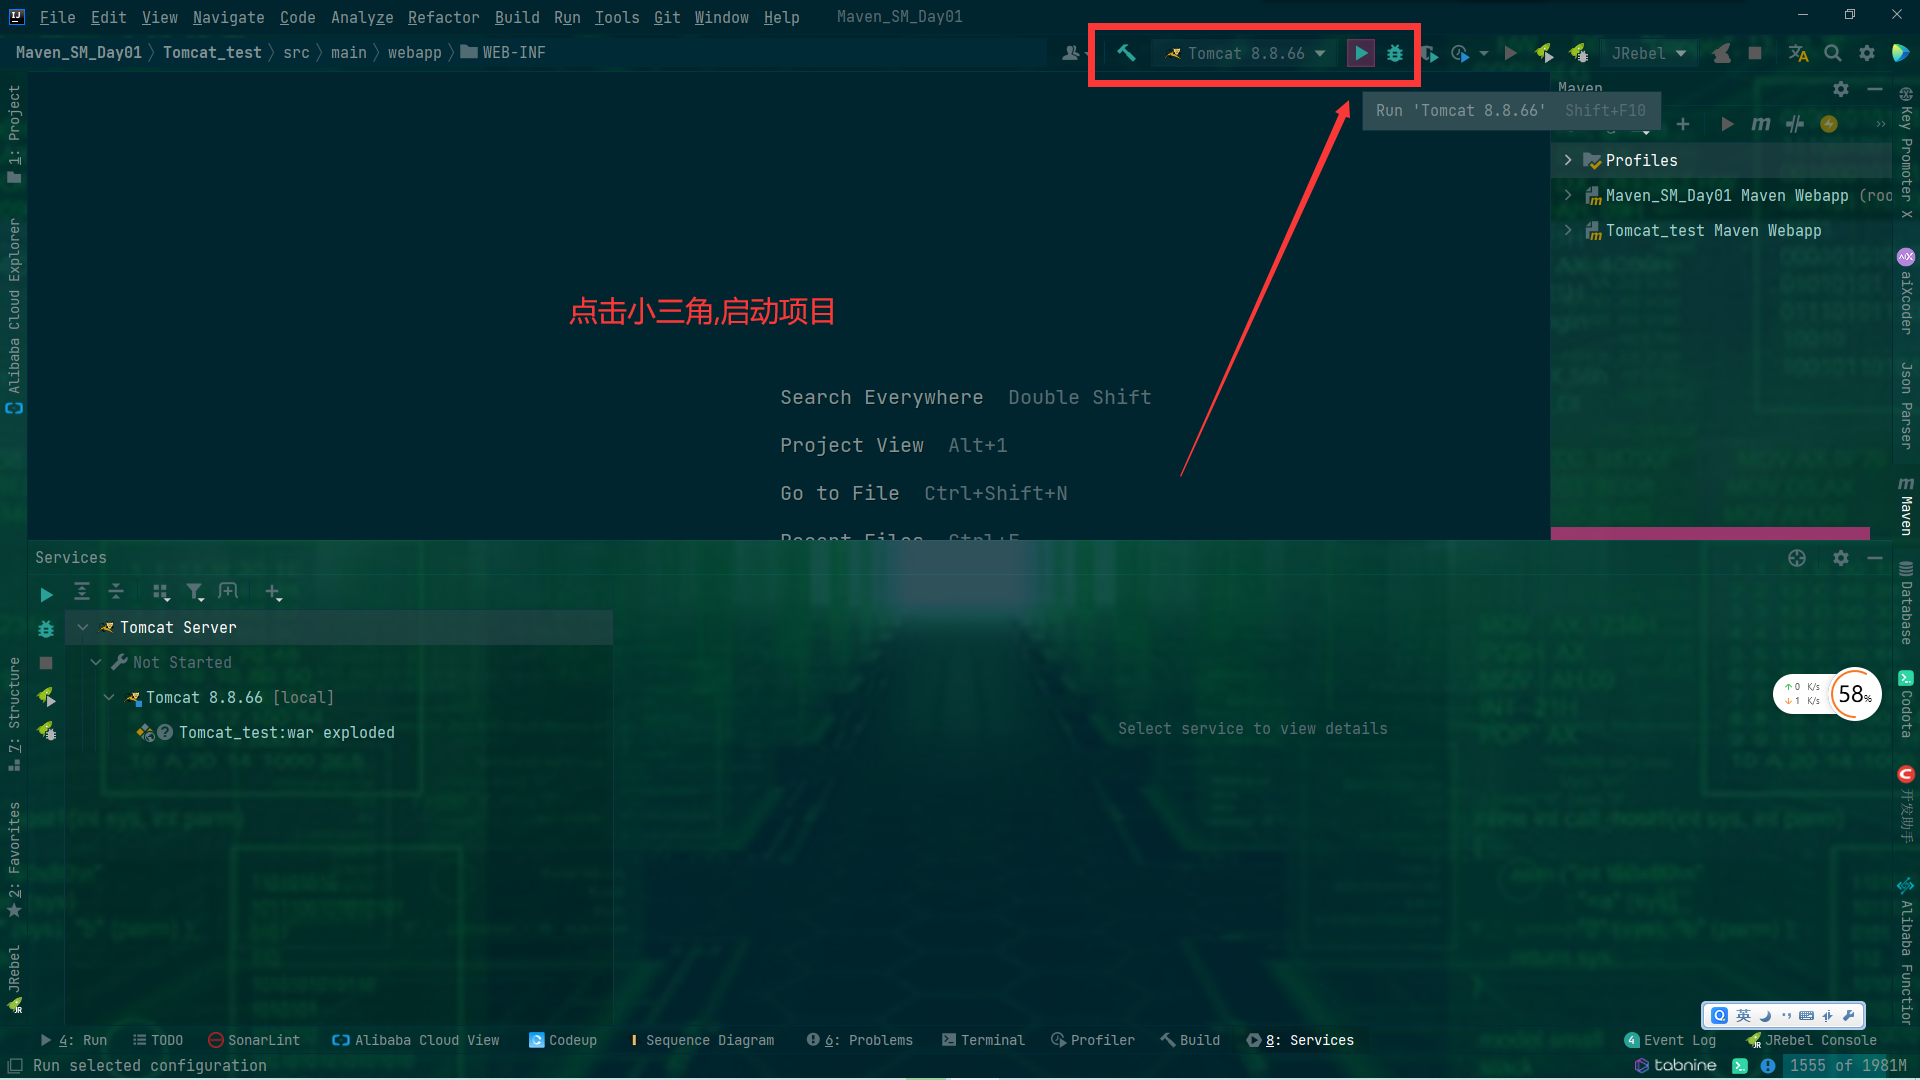Open the JRebel dropdown in the toolbar
1920x1080 pixels.
coord(1648,53)
